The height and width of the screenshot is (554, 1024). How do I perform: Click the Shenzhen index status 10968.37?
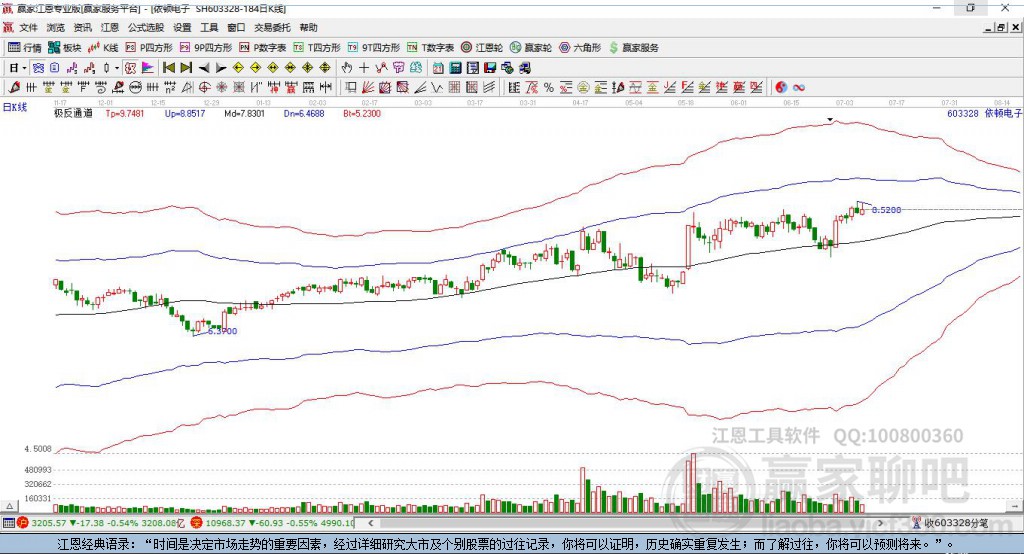[226, 523]
